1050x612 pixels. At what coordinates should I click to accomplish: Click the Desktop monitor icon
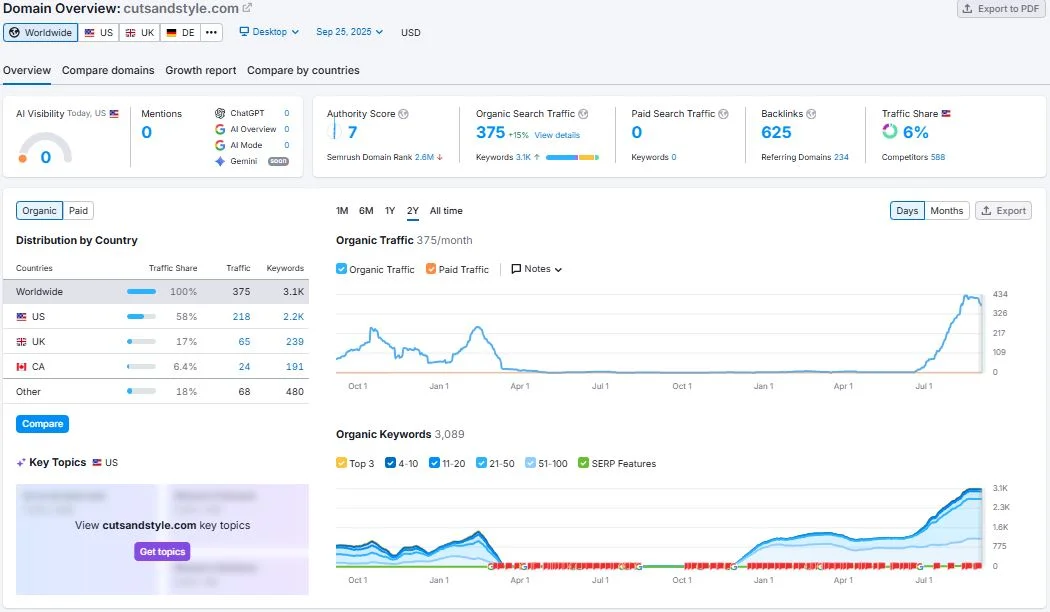point(244,31)
